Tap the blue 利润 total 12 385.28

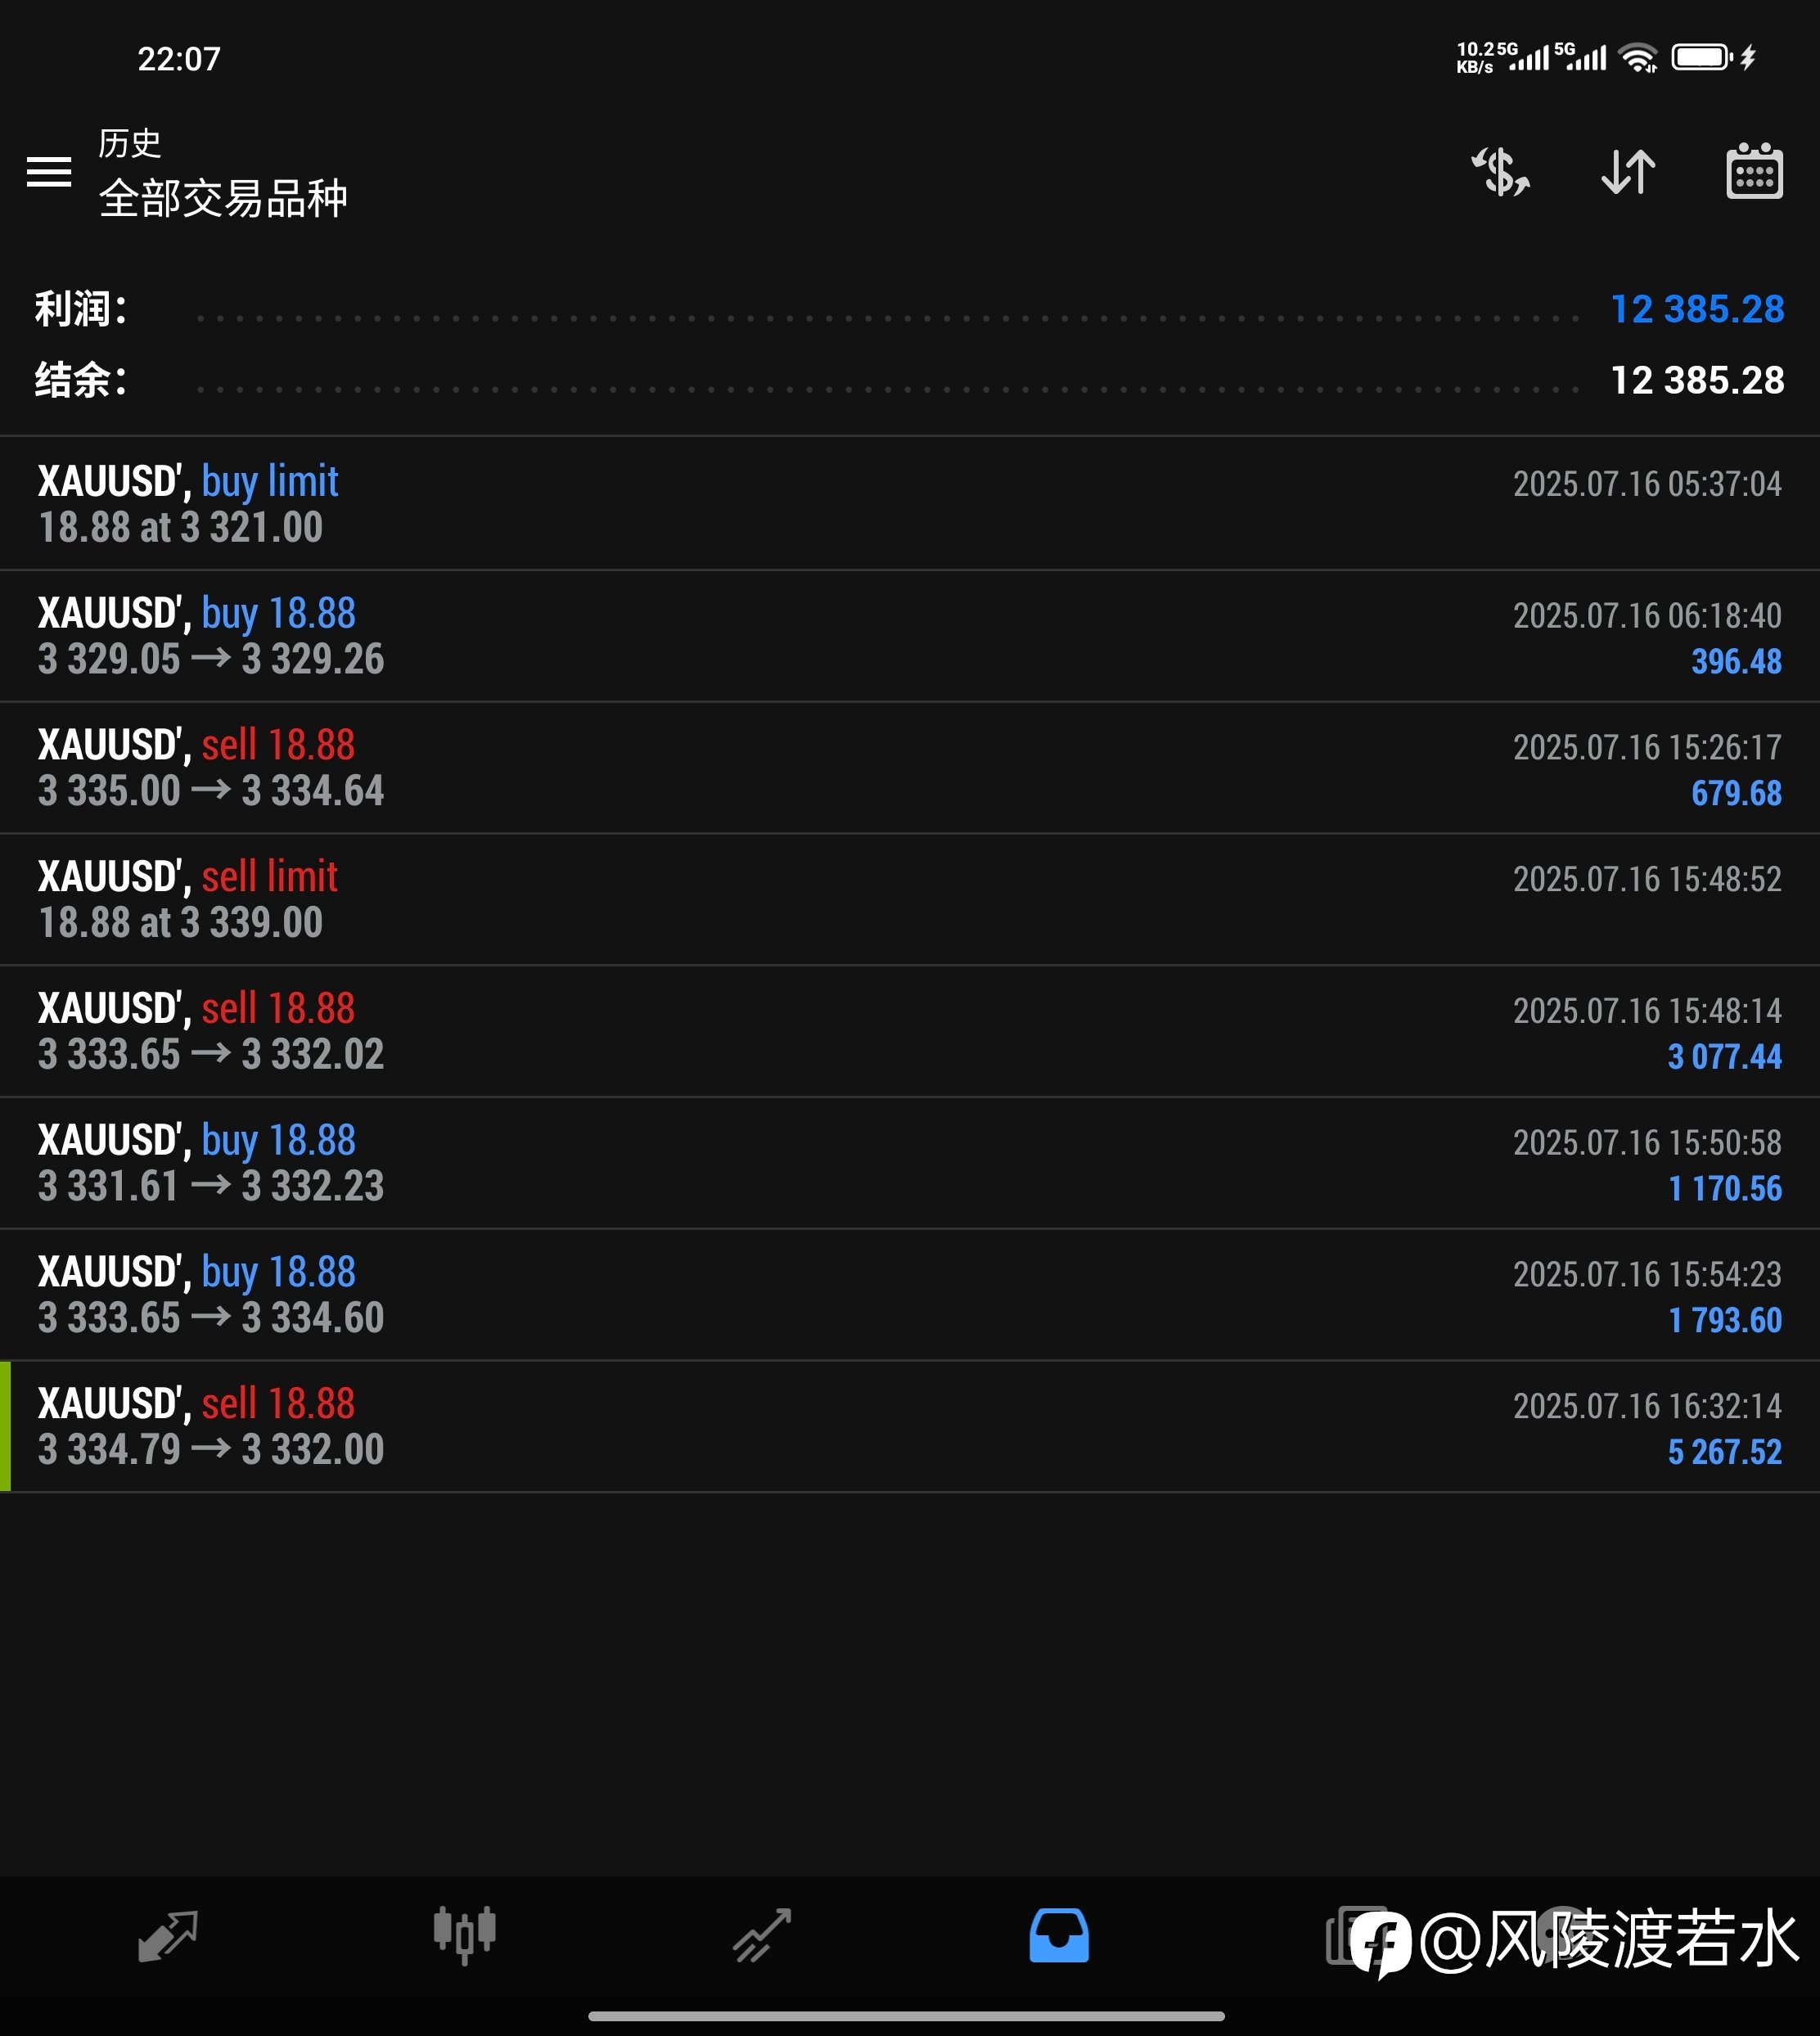pyautogui.click(x=1697, y=309)
